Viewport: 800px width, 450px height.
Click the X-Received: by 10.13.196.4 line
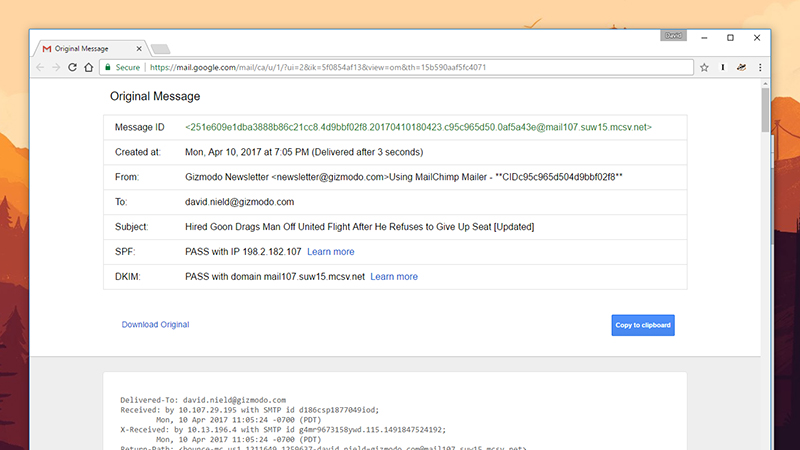[x=283, y=430]
